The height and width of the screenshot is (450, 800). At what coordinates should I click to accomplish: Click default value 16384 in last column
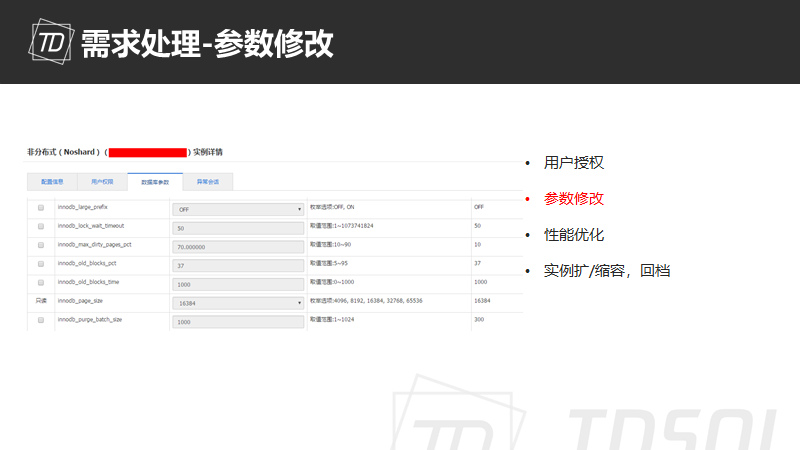[482, 301]
